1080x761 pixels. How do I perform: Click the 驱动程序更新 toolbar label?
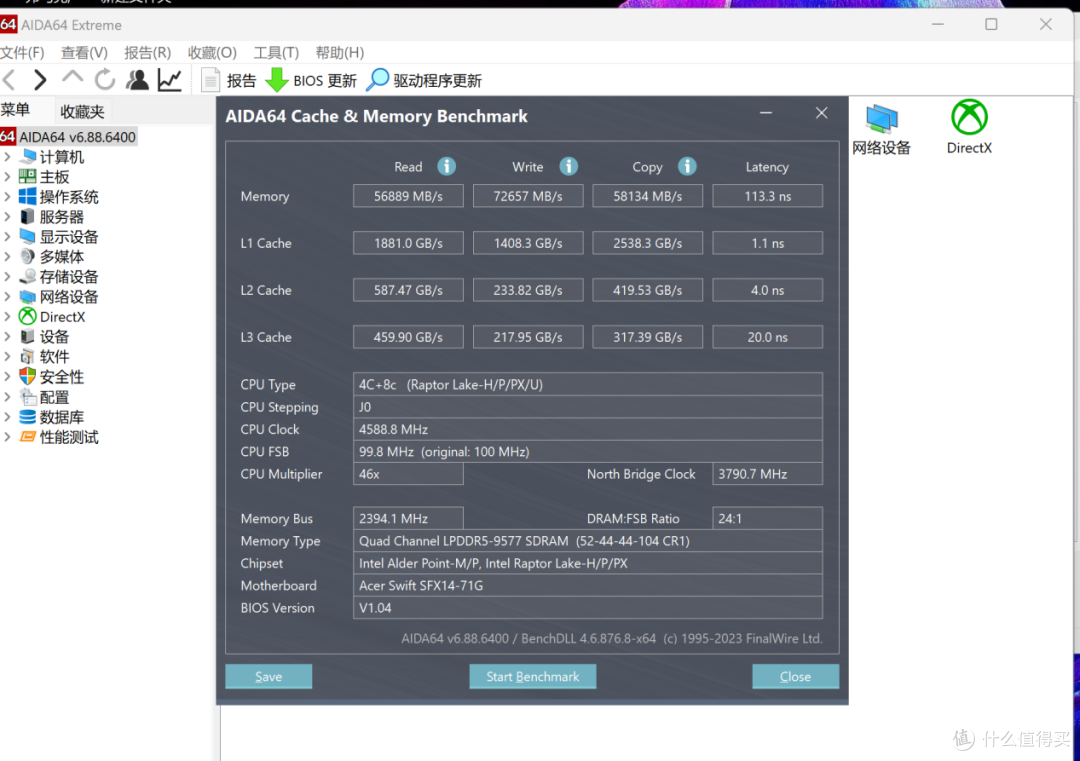[x=437, y=81]
